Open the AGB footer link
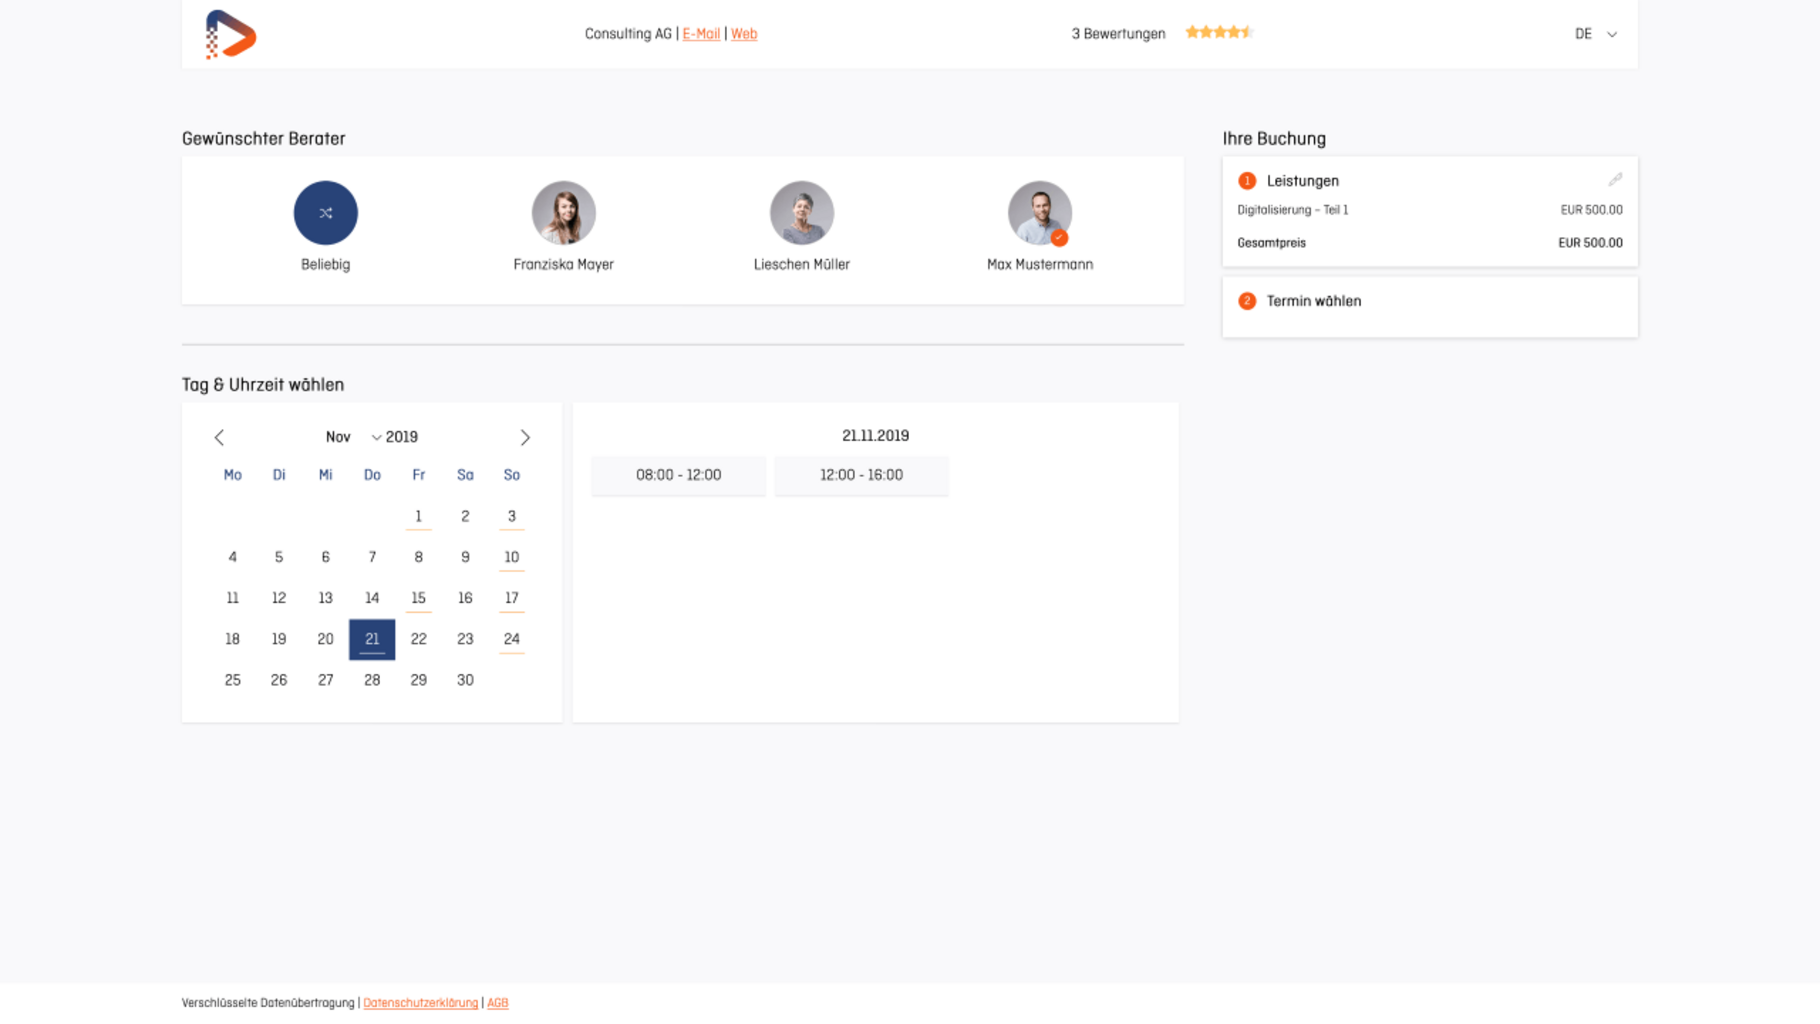Screen dimensions: 1820x1024 pyautogui.click(x=497, y=1003)
